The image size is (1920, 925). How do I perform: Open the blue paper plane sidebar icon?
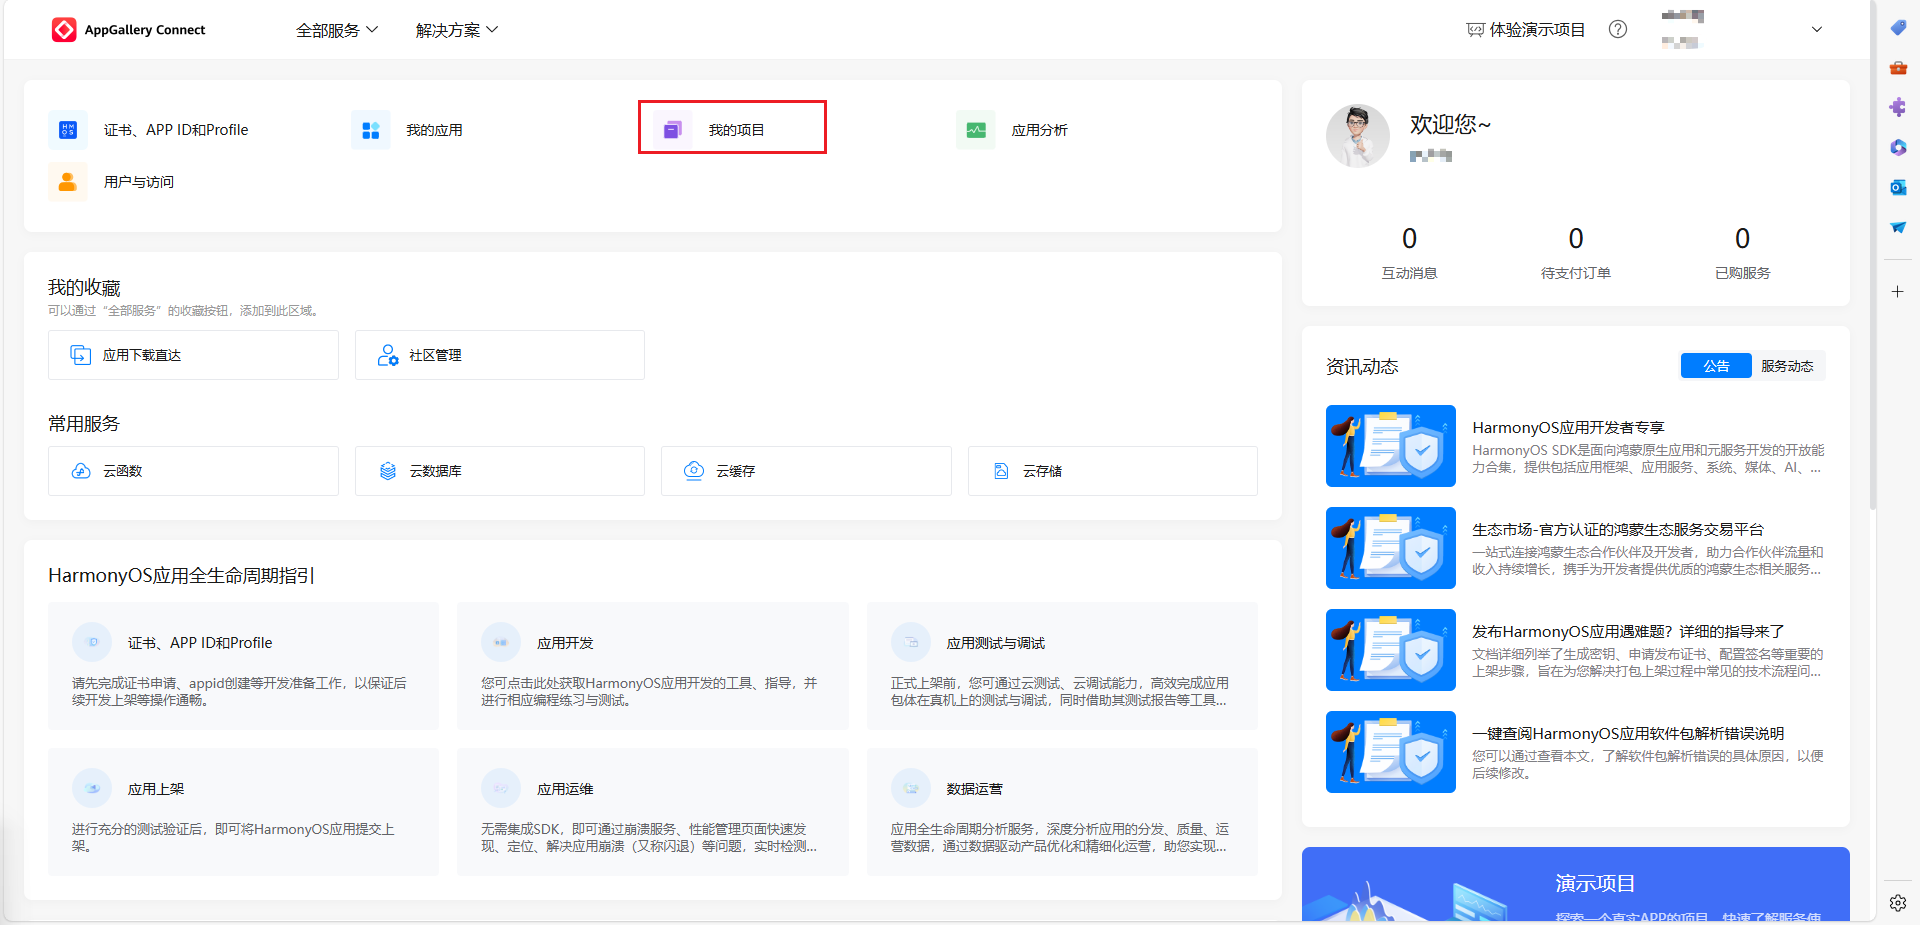coord(1898,227)
